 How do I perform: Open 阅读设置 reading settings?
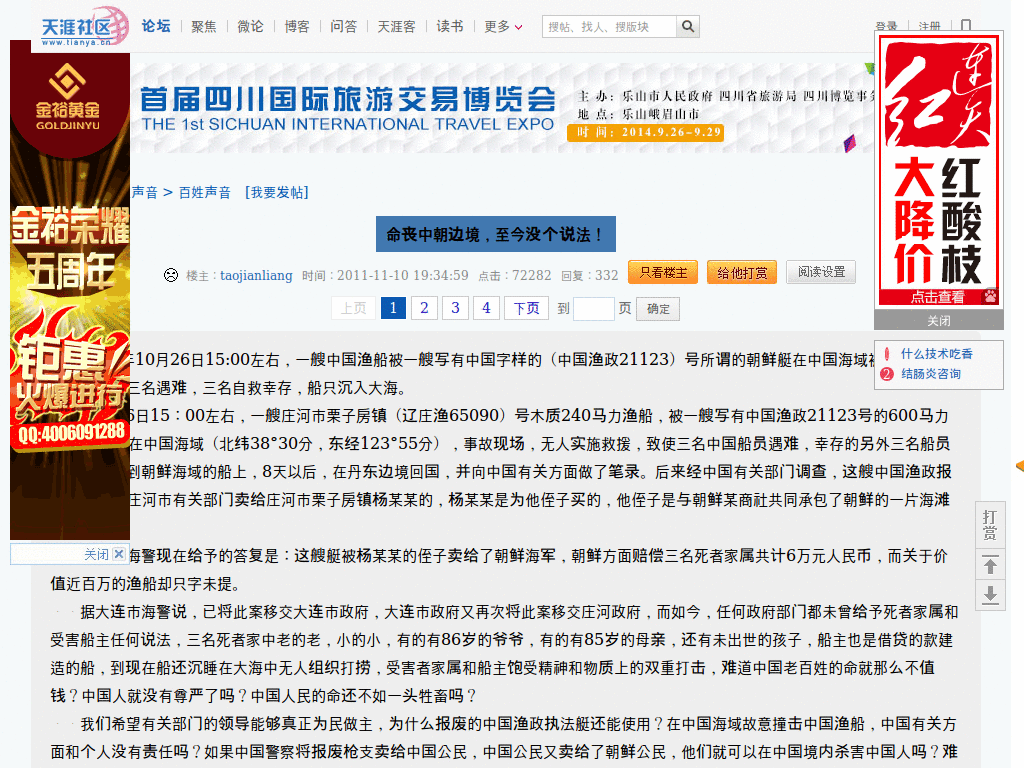coord(820,271)
